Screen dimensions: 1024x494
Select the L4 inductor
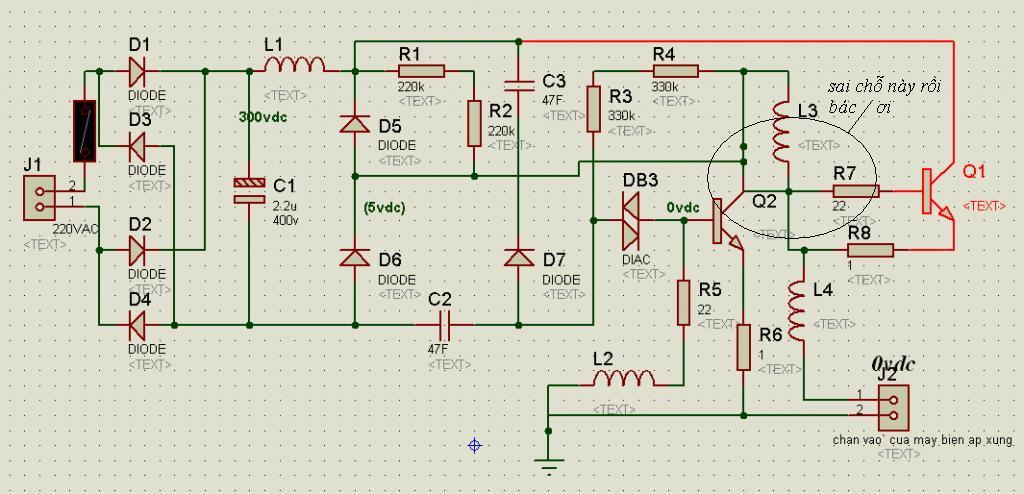798,311
